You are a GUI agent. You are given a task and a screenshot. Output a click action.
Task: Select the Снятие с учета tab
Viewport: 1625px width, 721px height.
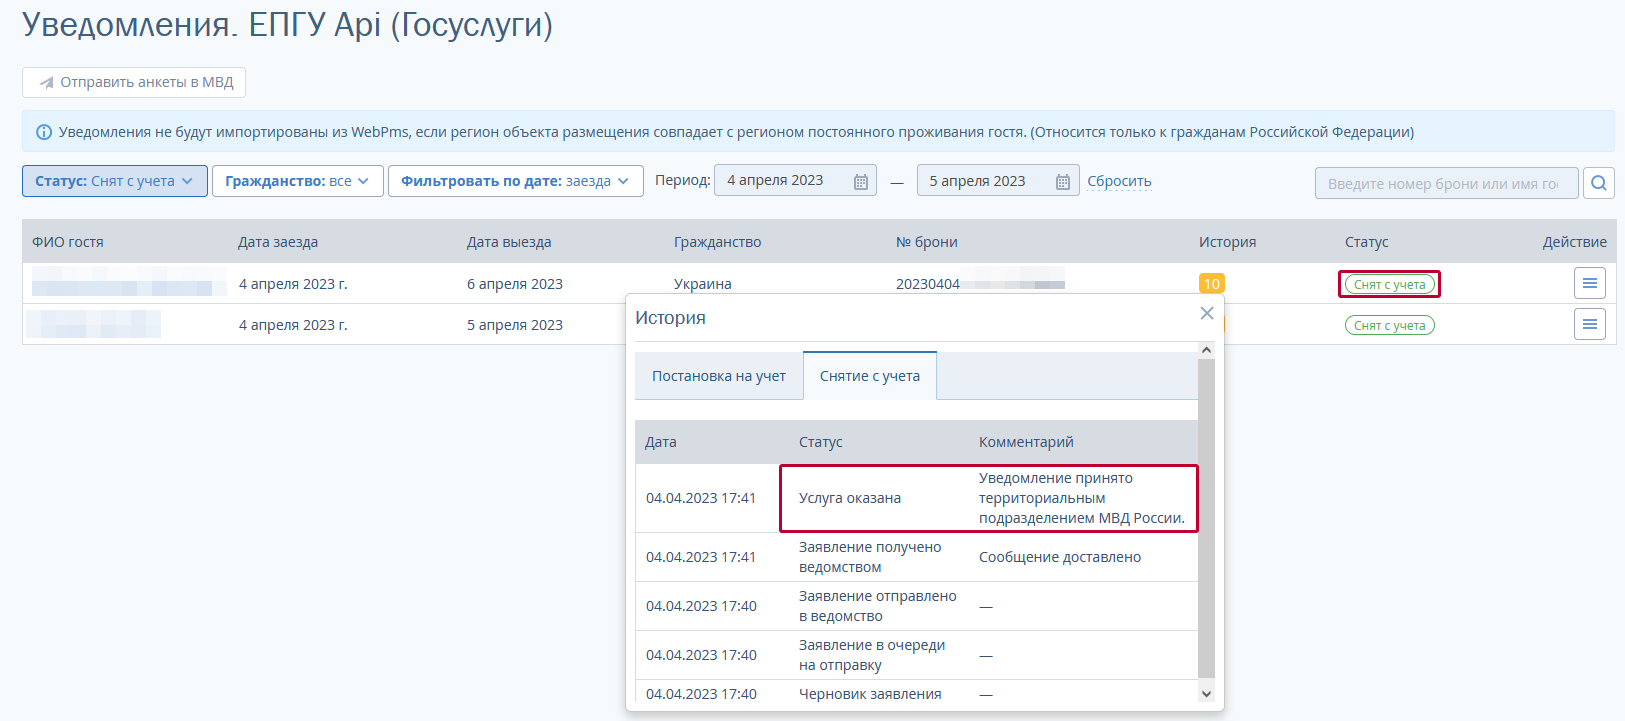point(869,376)
